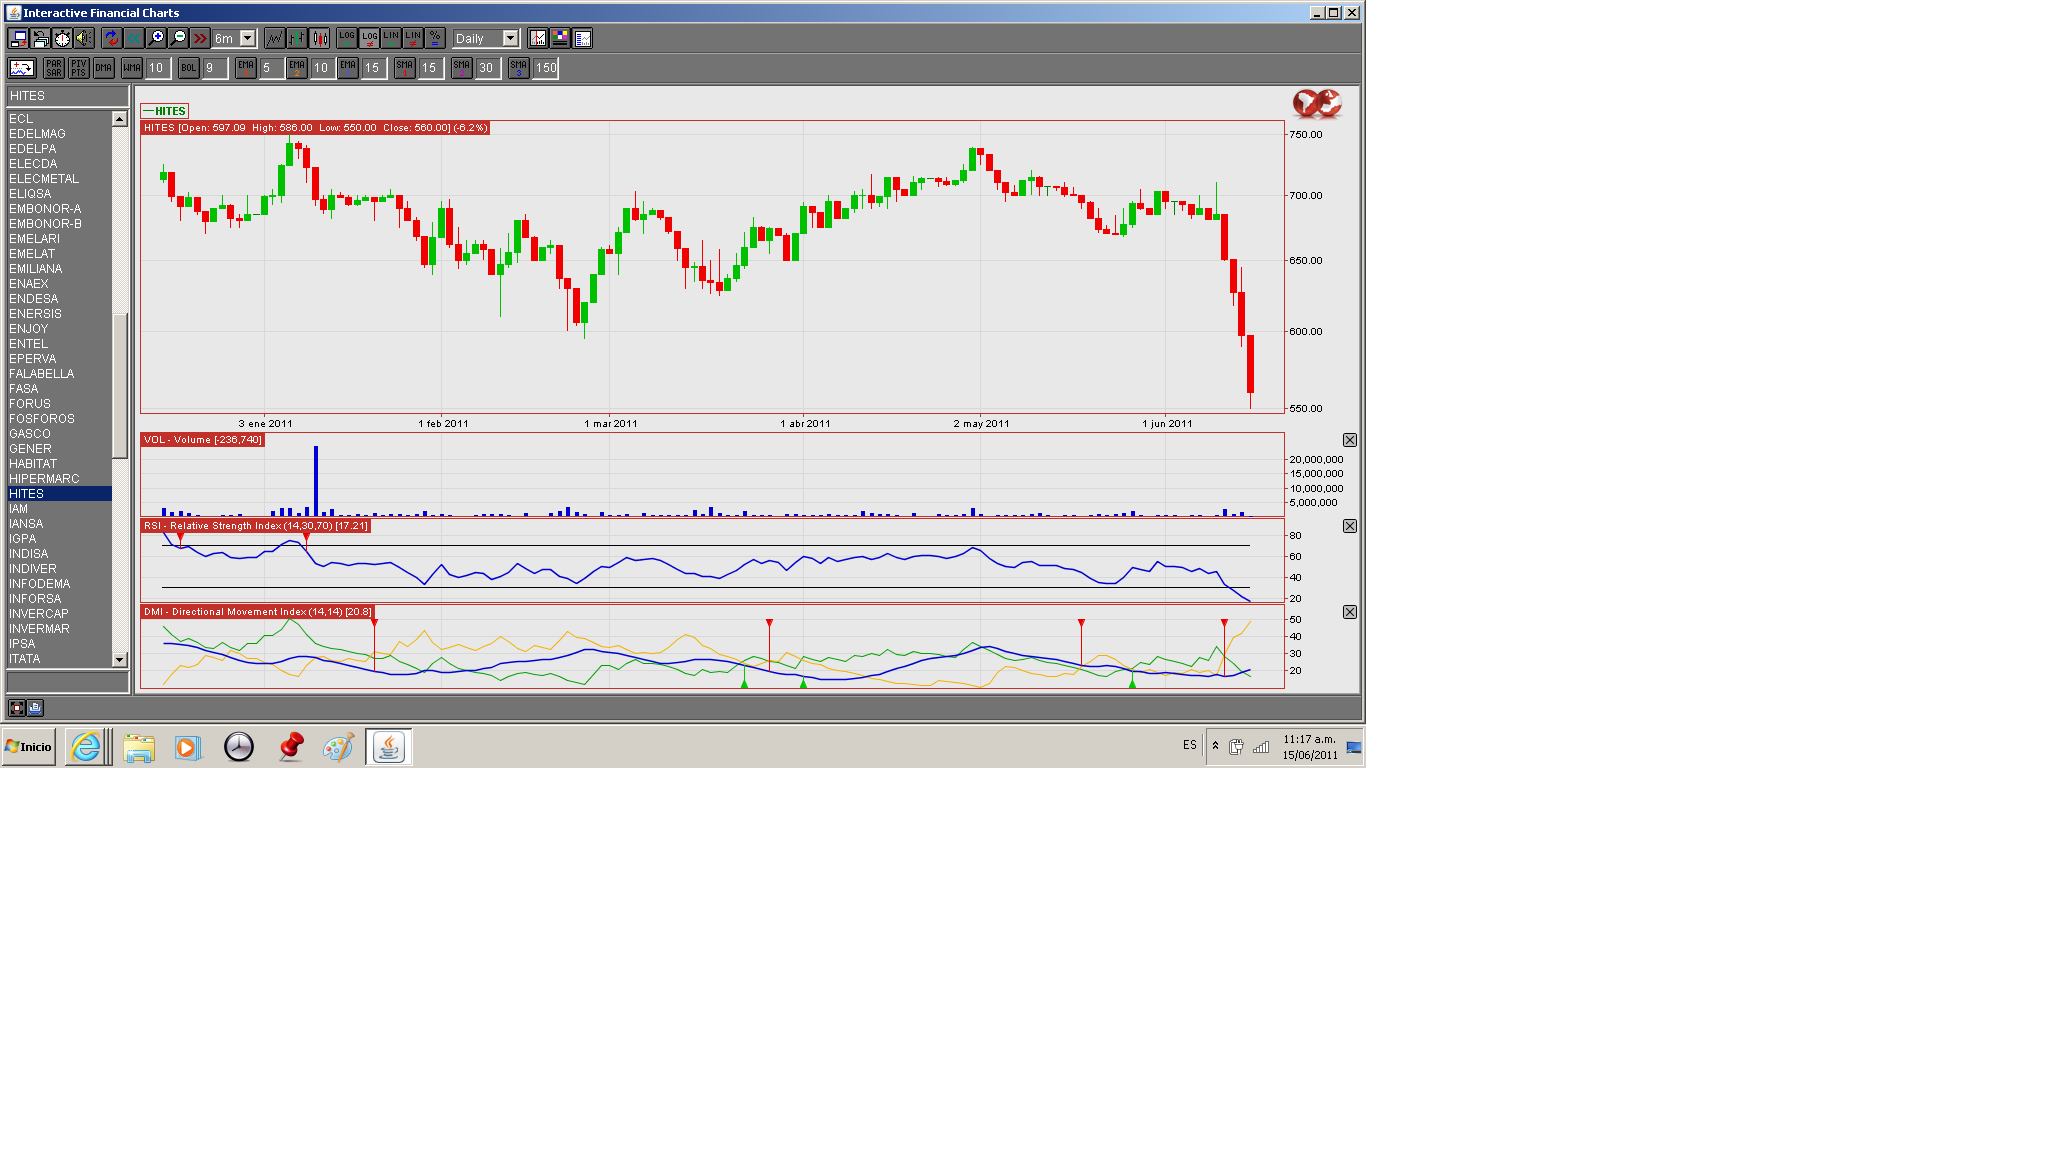The width and height of the screenshot is (2049, 1152).
Task: Select the line chart style icon
Action: pyautogui.click(x=274, y=38)
